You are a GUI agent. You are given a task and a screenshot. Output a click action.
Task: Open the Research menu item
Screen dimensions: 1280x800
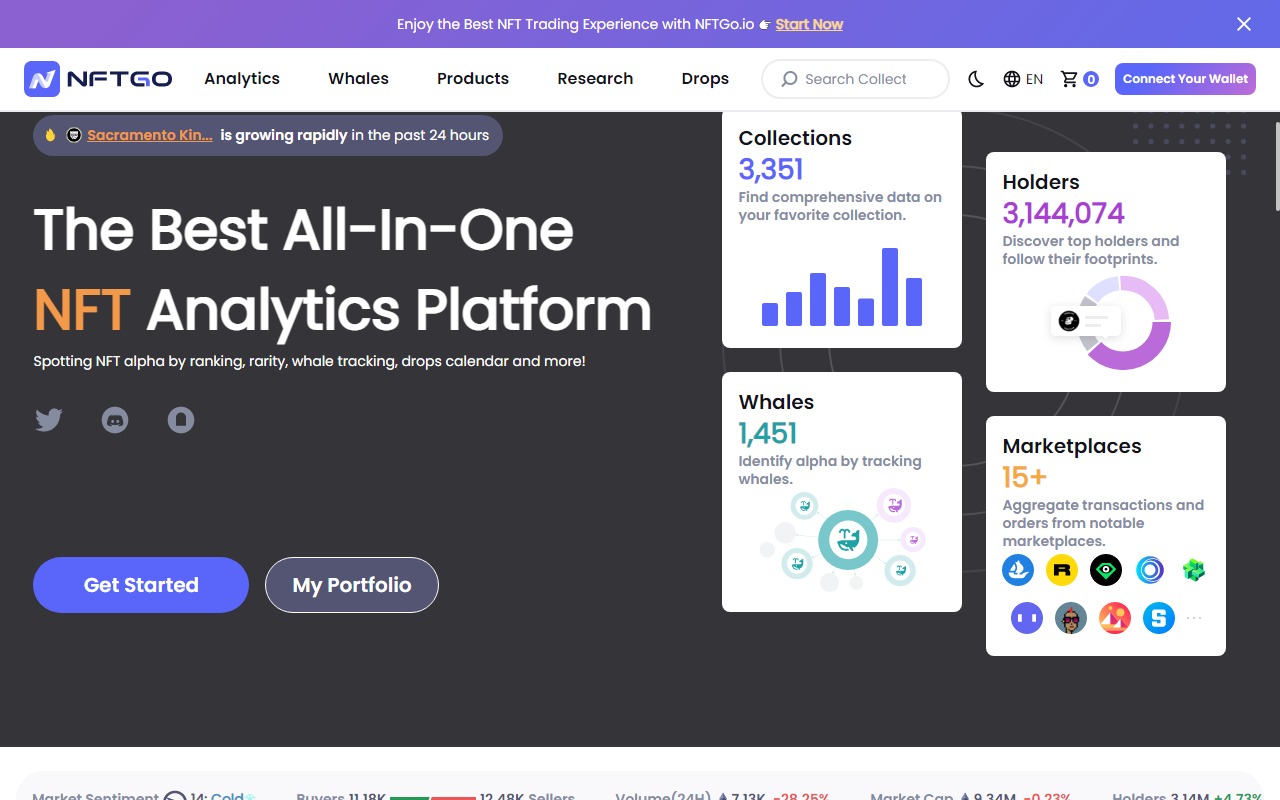point(595,78)
